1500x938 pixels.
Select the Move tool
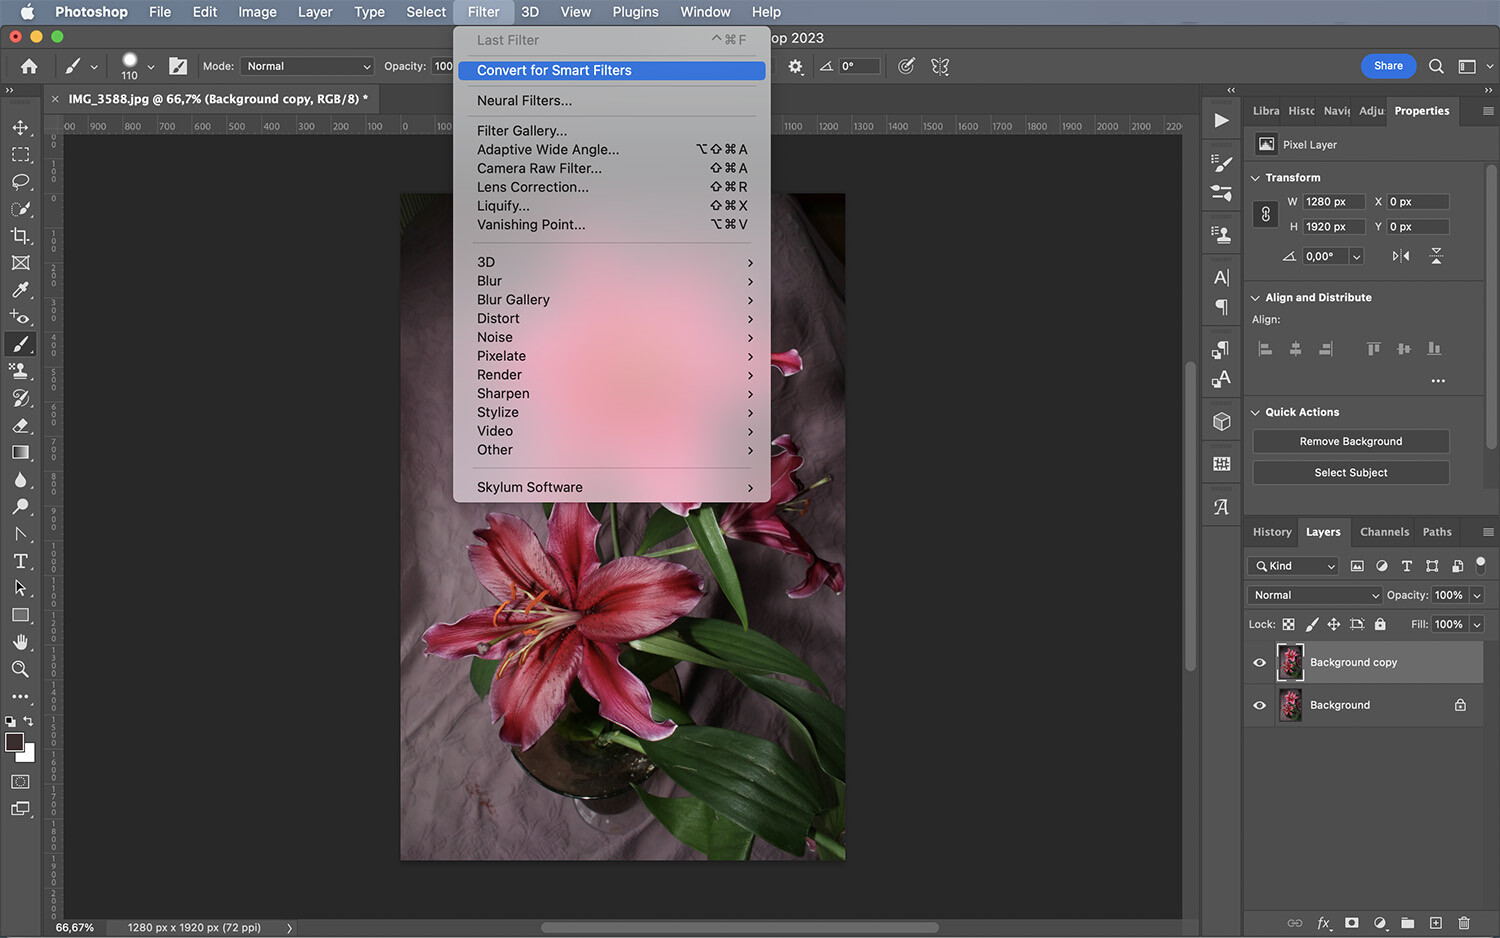pos(20,127)
